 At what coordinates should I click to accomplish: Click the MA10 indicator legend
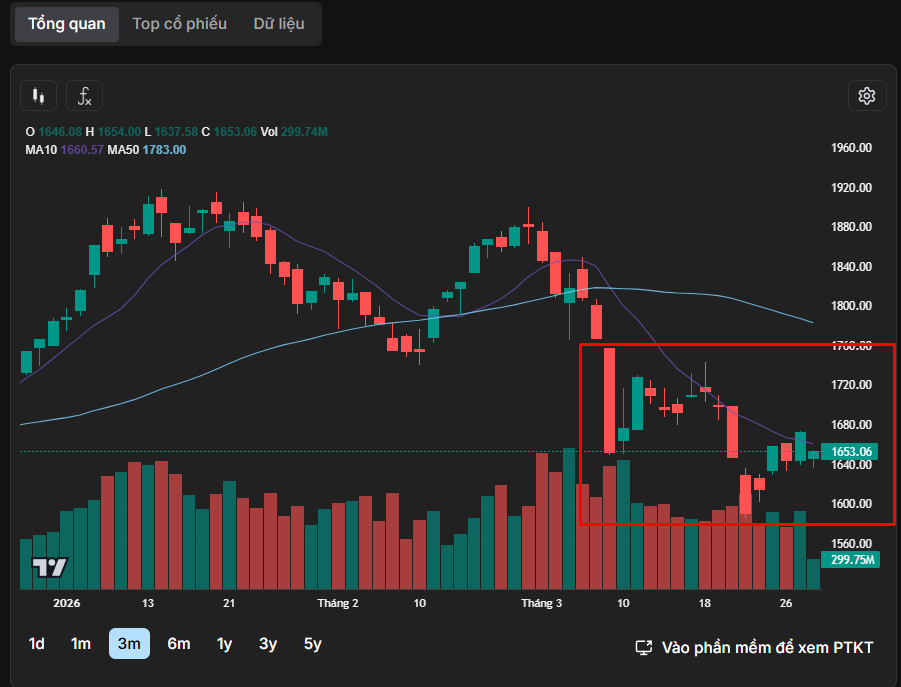coord(64,150)
